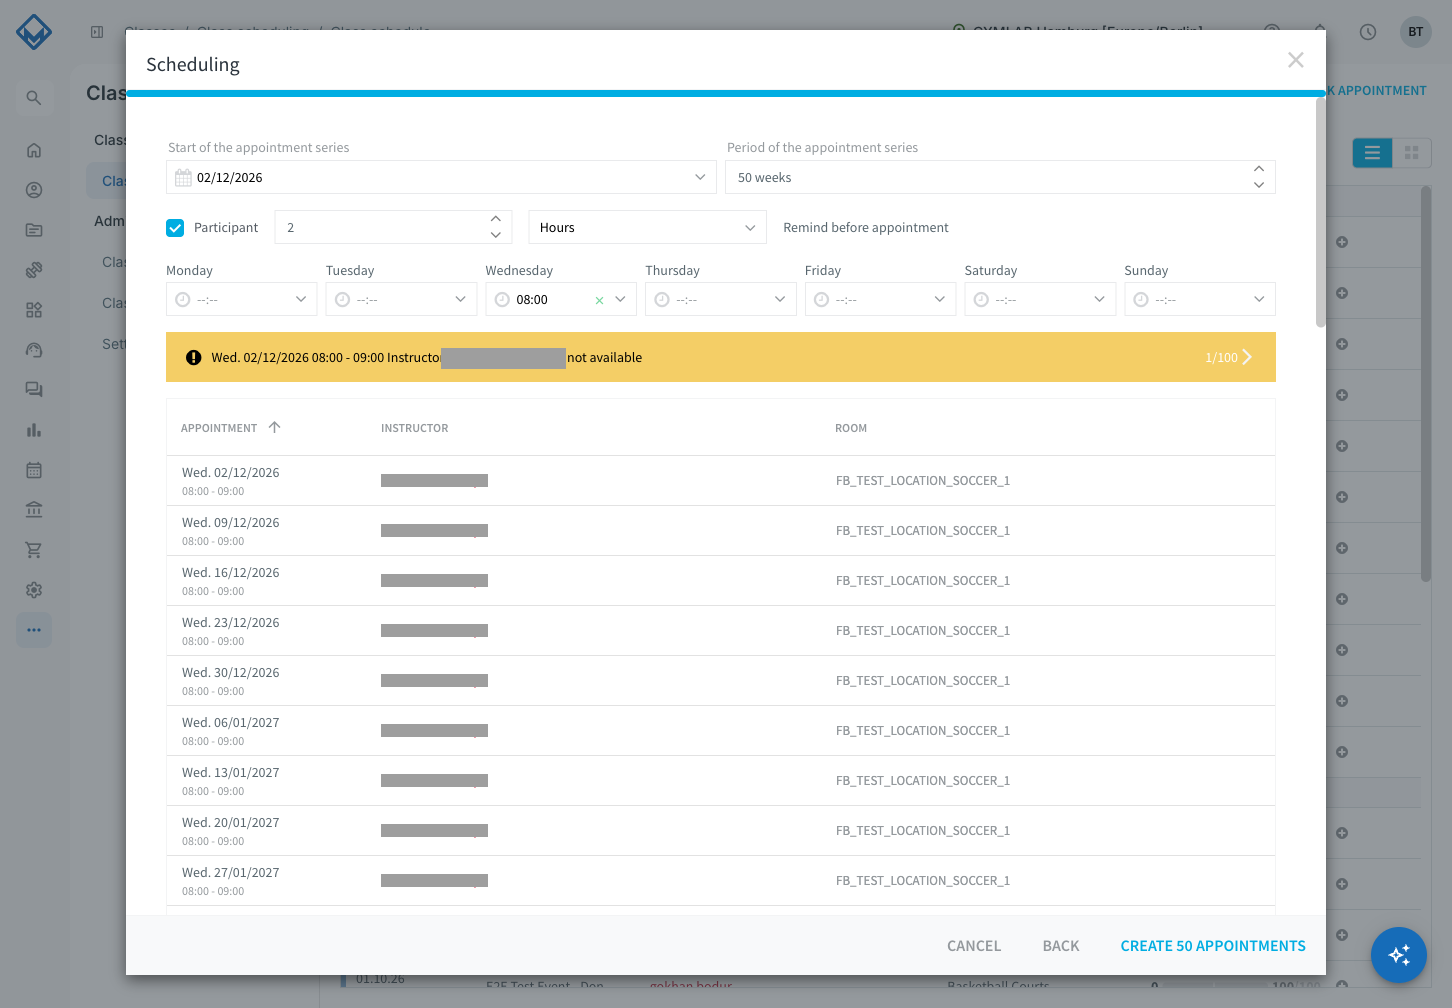The height and width of the screenshot is (1008, 1452).
Task: Click the BACK button
Action: click(1061, 946)
